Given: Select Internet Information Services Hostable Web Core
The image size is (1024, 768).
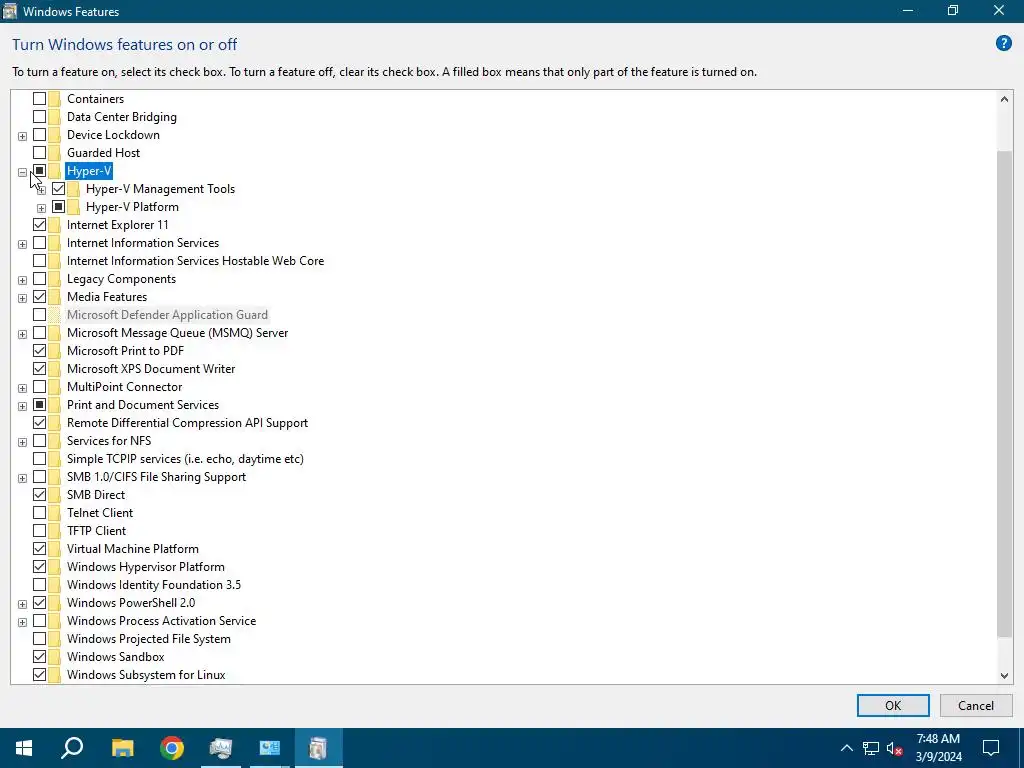Looking at the screenshot, I should 195,261.
